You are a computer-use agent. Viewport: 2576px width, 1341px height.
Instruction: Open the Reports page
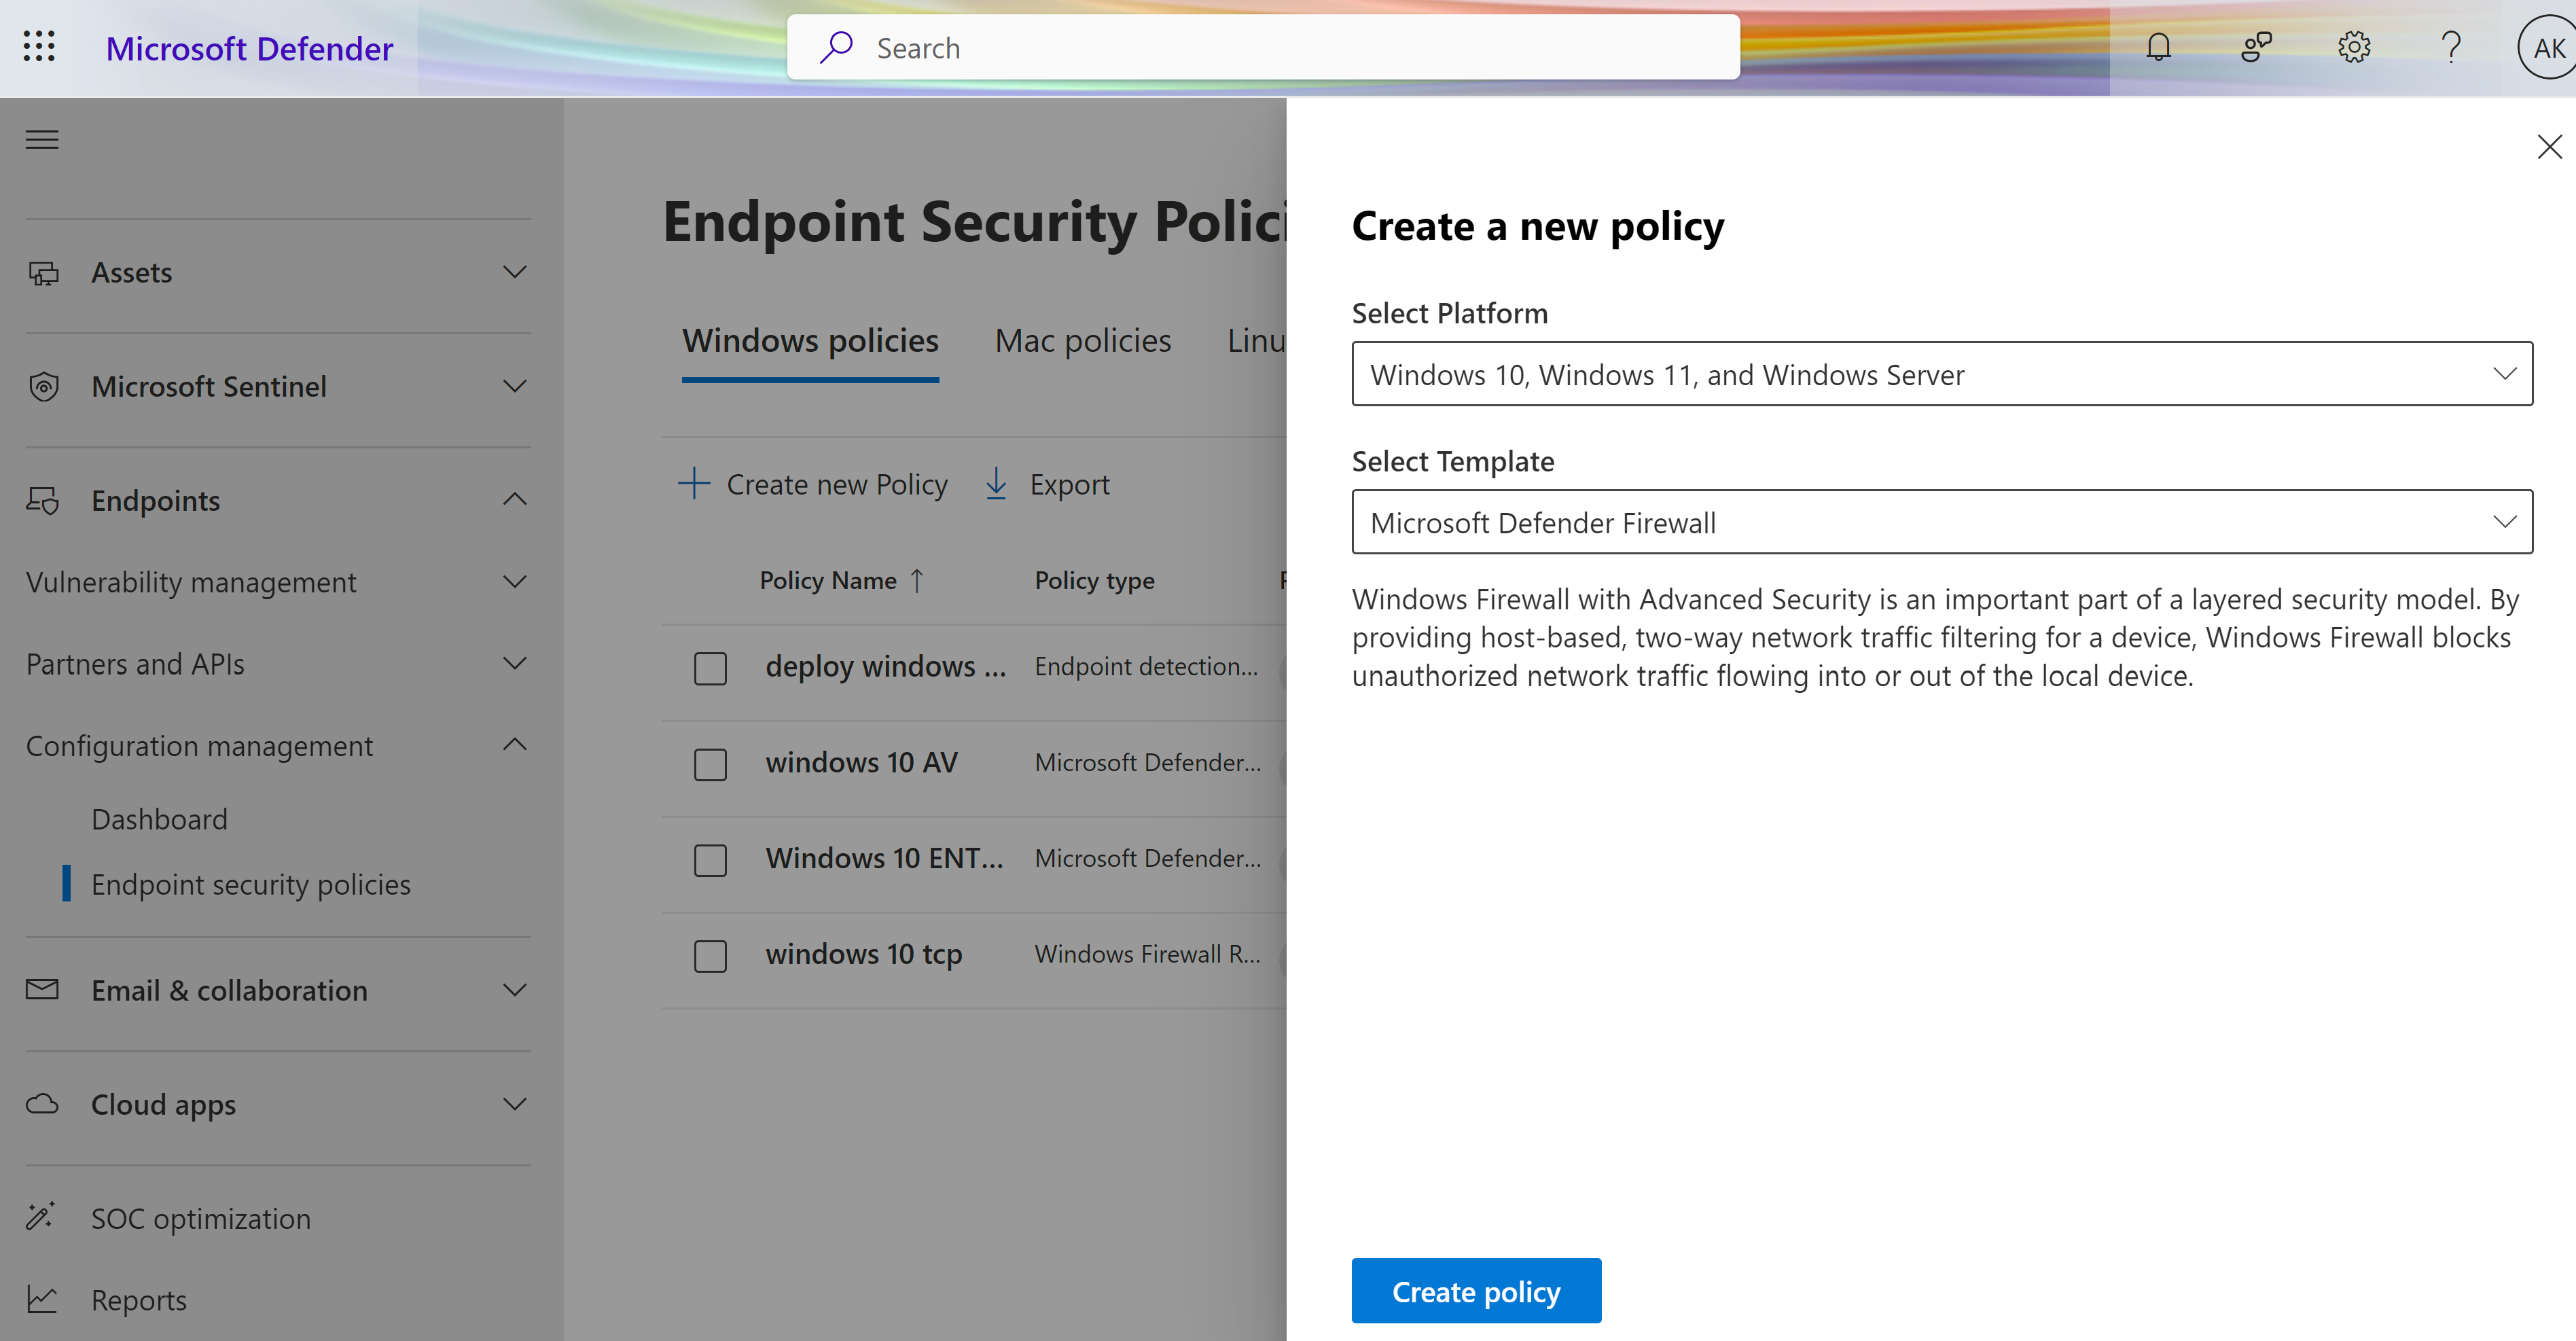pos(139,1300)
